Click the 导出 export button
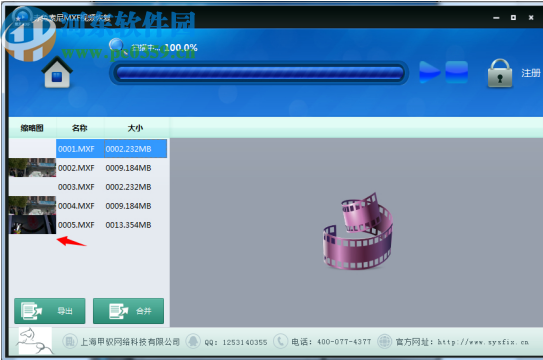 (x=50, y=311)
